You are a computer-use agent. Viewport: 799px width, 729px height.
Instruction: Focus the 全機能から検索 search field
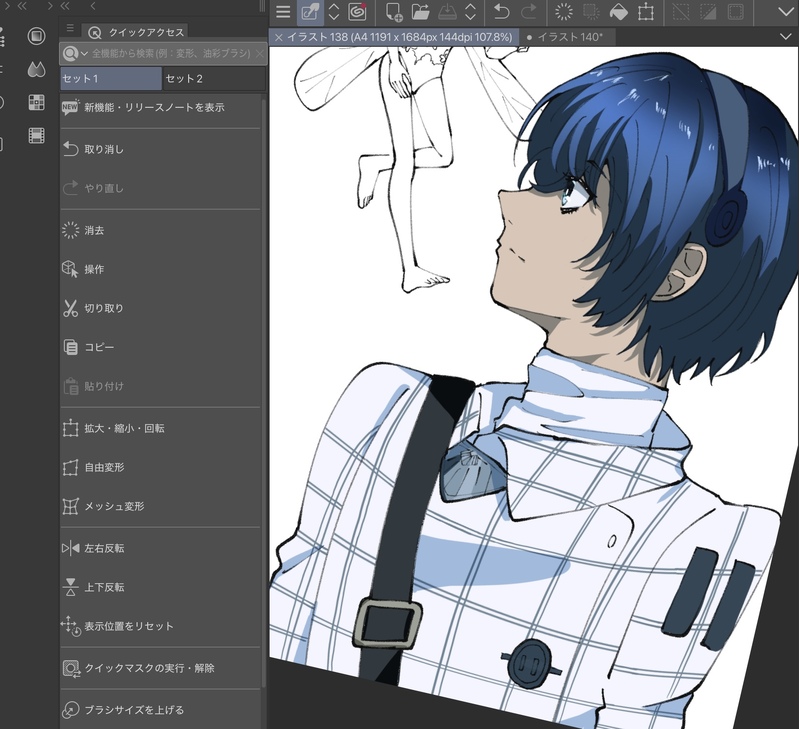(x=171, y=53)
